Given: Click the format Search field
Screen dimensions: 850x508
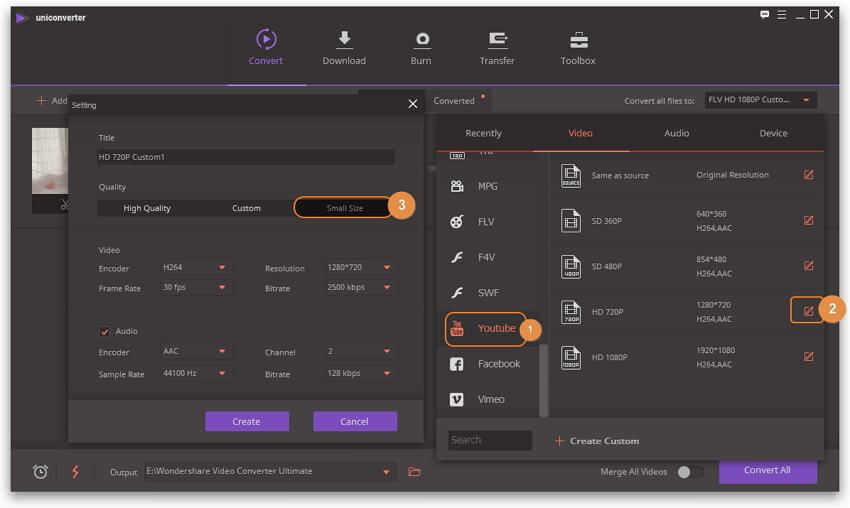Looking at the screenshot, I should pyautogui.click(x=490, y=440).
